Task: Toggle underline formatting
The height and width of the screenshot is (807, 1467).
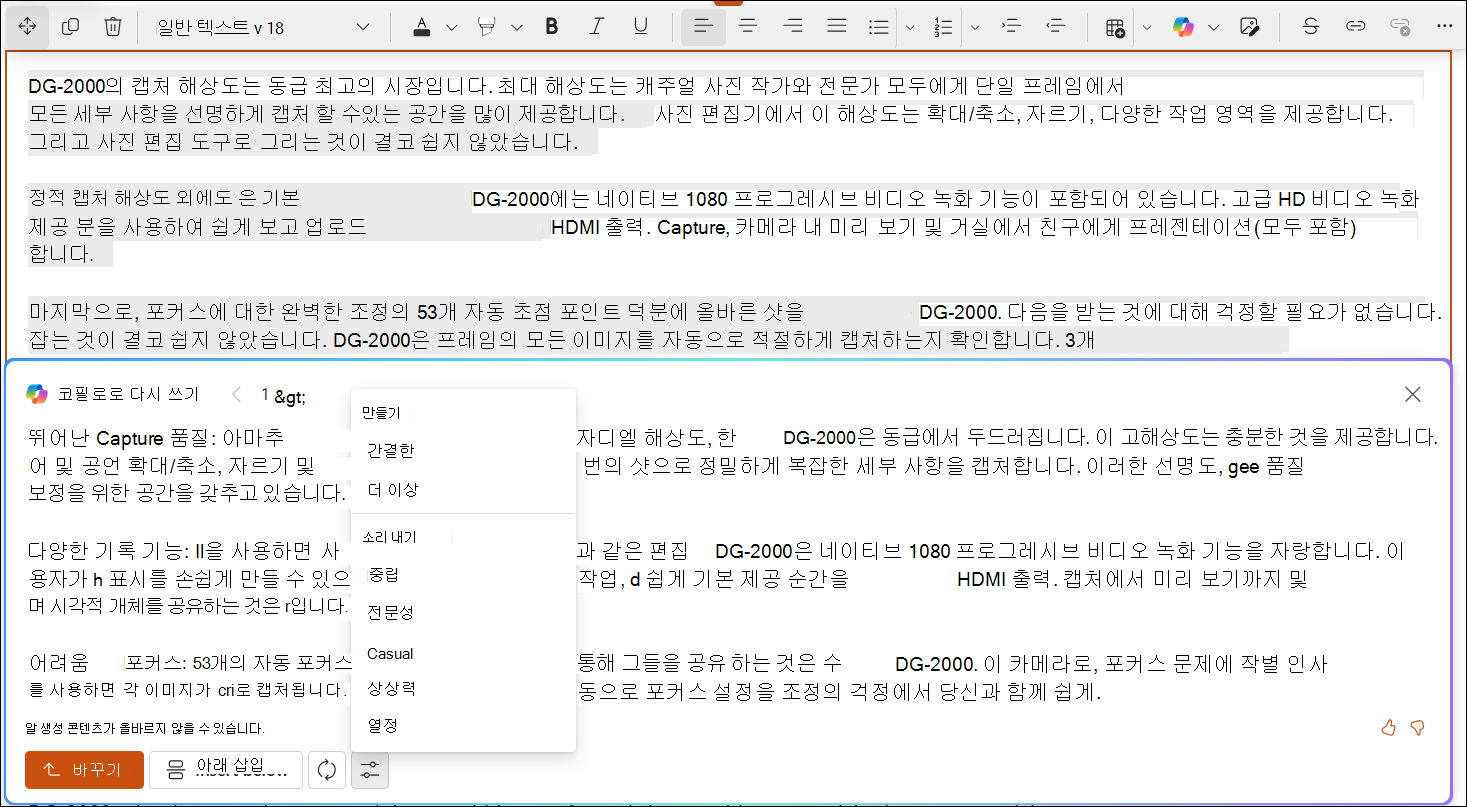Action: [x=641, y=27]
